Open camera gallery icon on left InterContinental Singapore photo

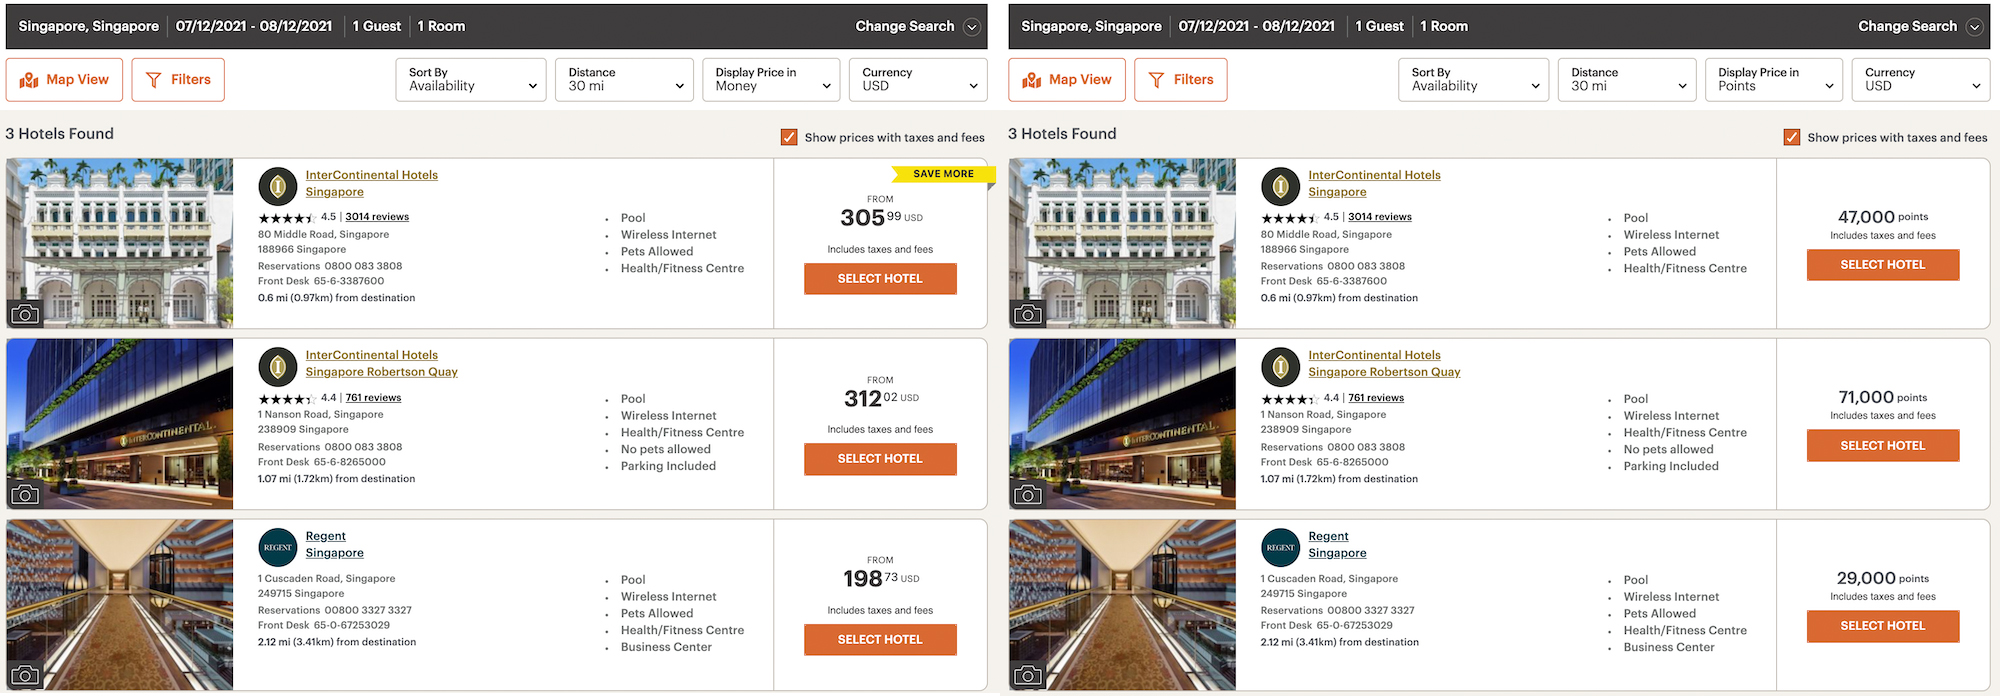tap(25, 314)
